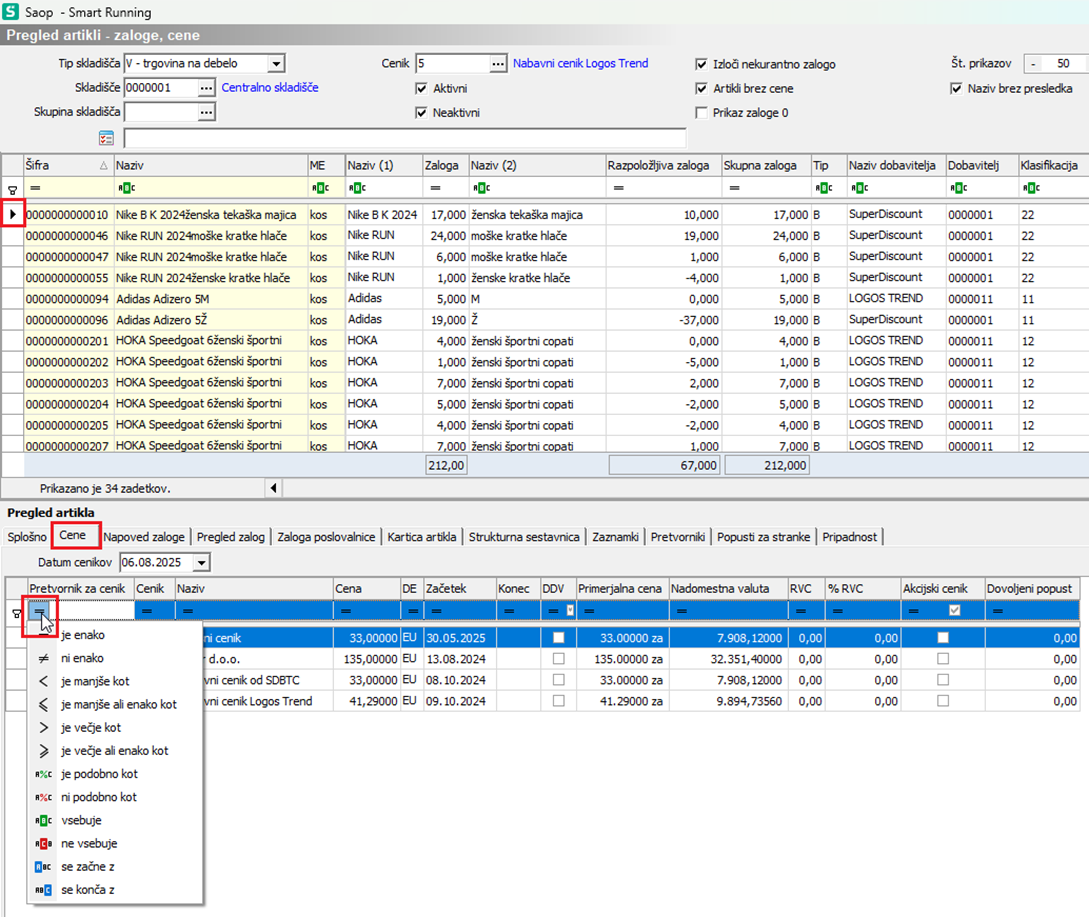The image size is (1089, 917).
Task: Click the Skladišče lookup ellipsis button
Action: click(x=206, y=88)
